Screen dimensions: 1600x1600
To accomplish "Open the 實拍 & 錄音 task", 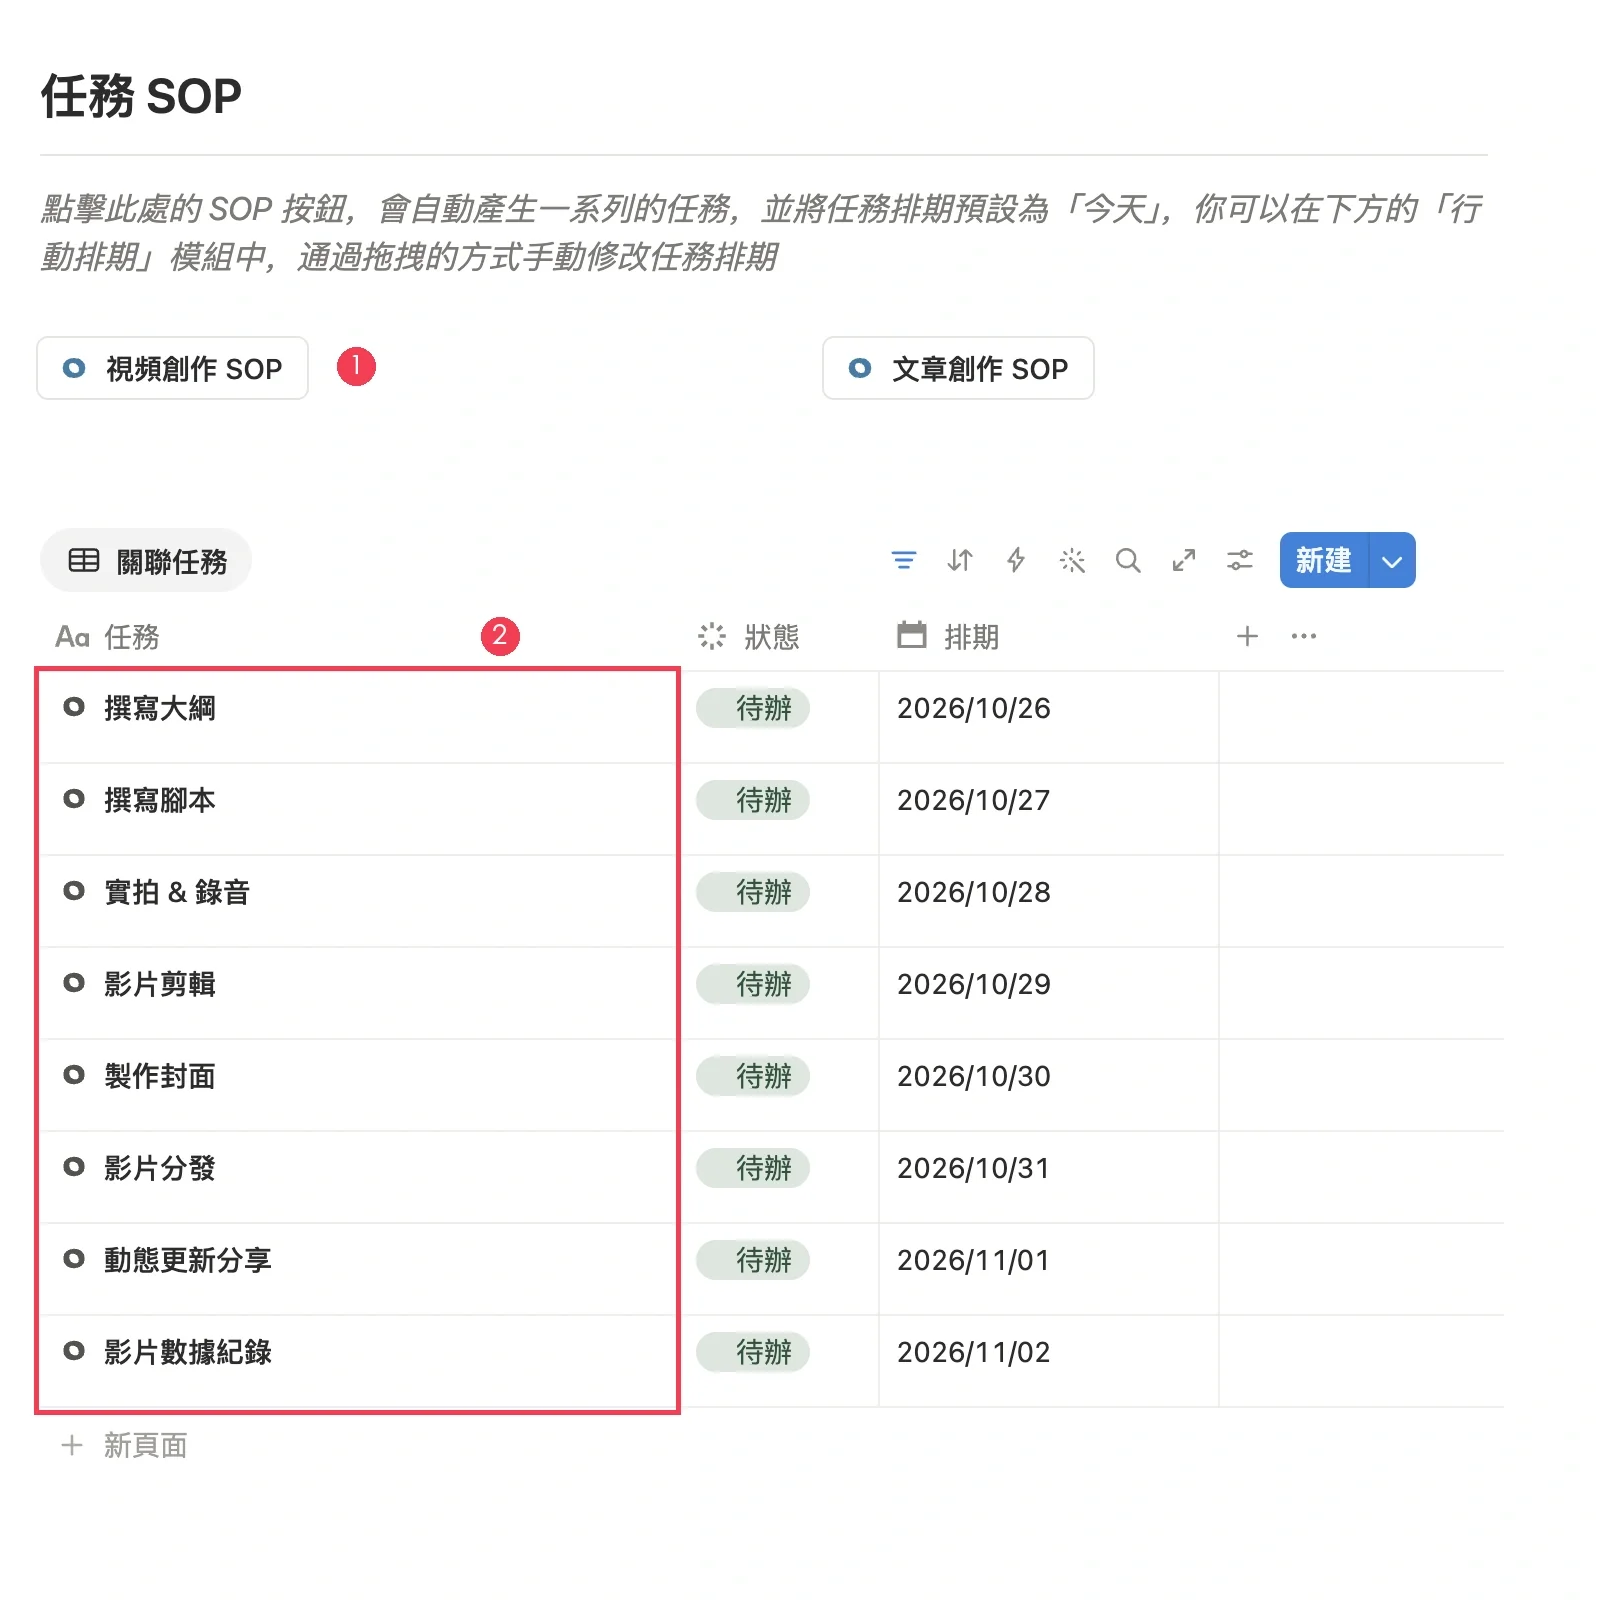I will [x=176, y=892].
